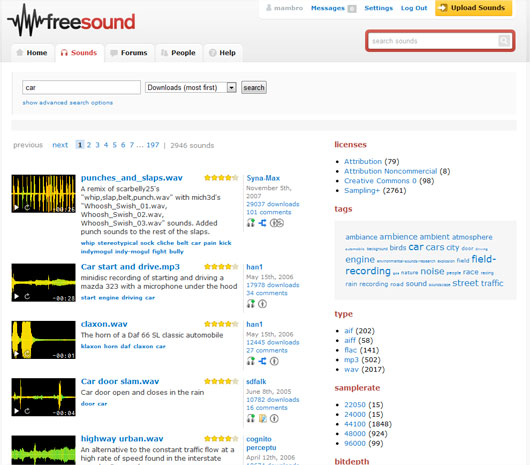
Task: Open the Home tab
Action: click(x=33, y=53)
